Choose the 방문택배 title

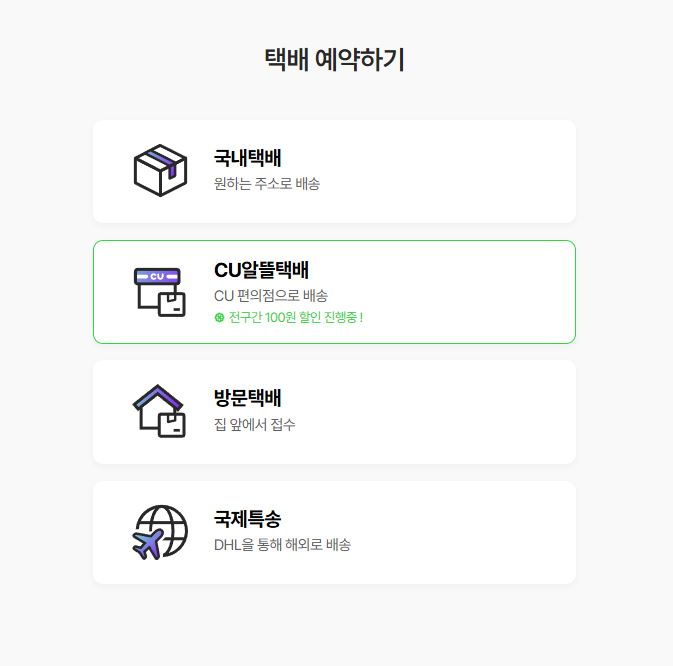(x=248, y=398)
